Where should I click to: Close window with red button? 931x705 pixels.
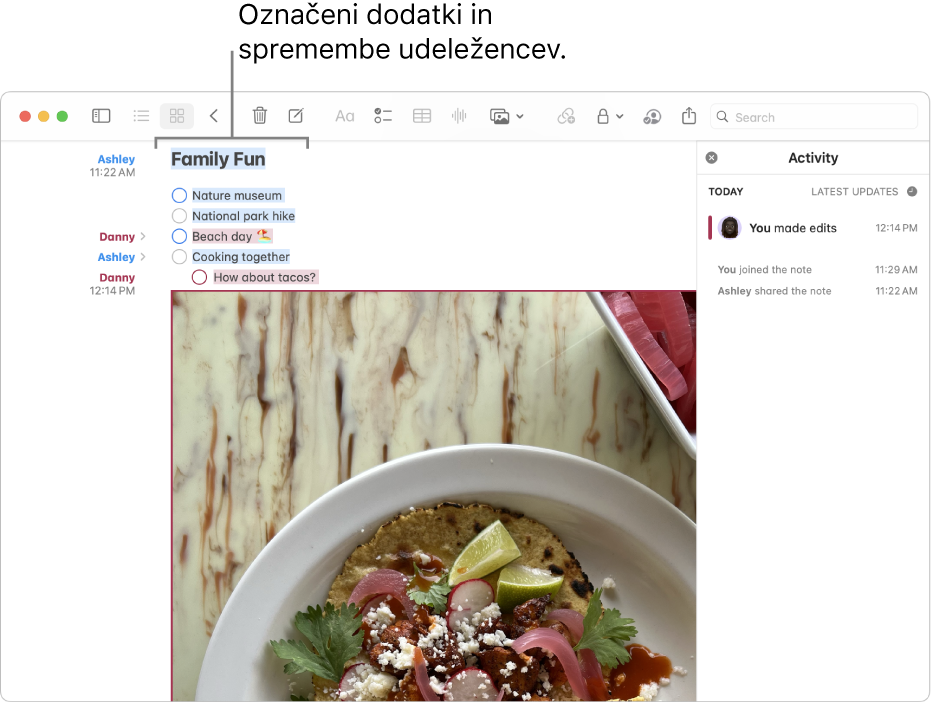[25, 116]
